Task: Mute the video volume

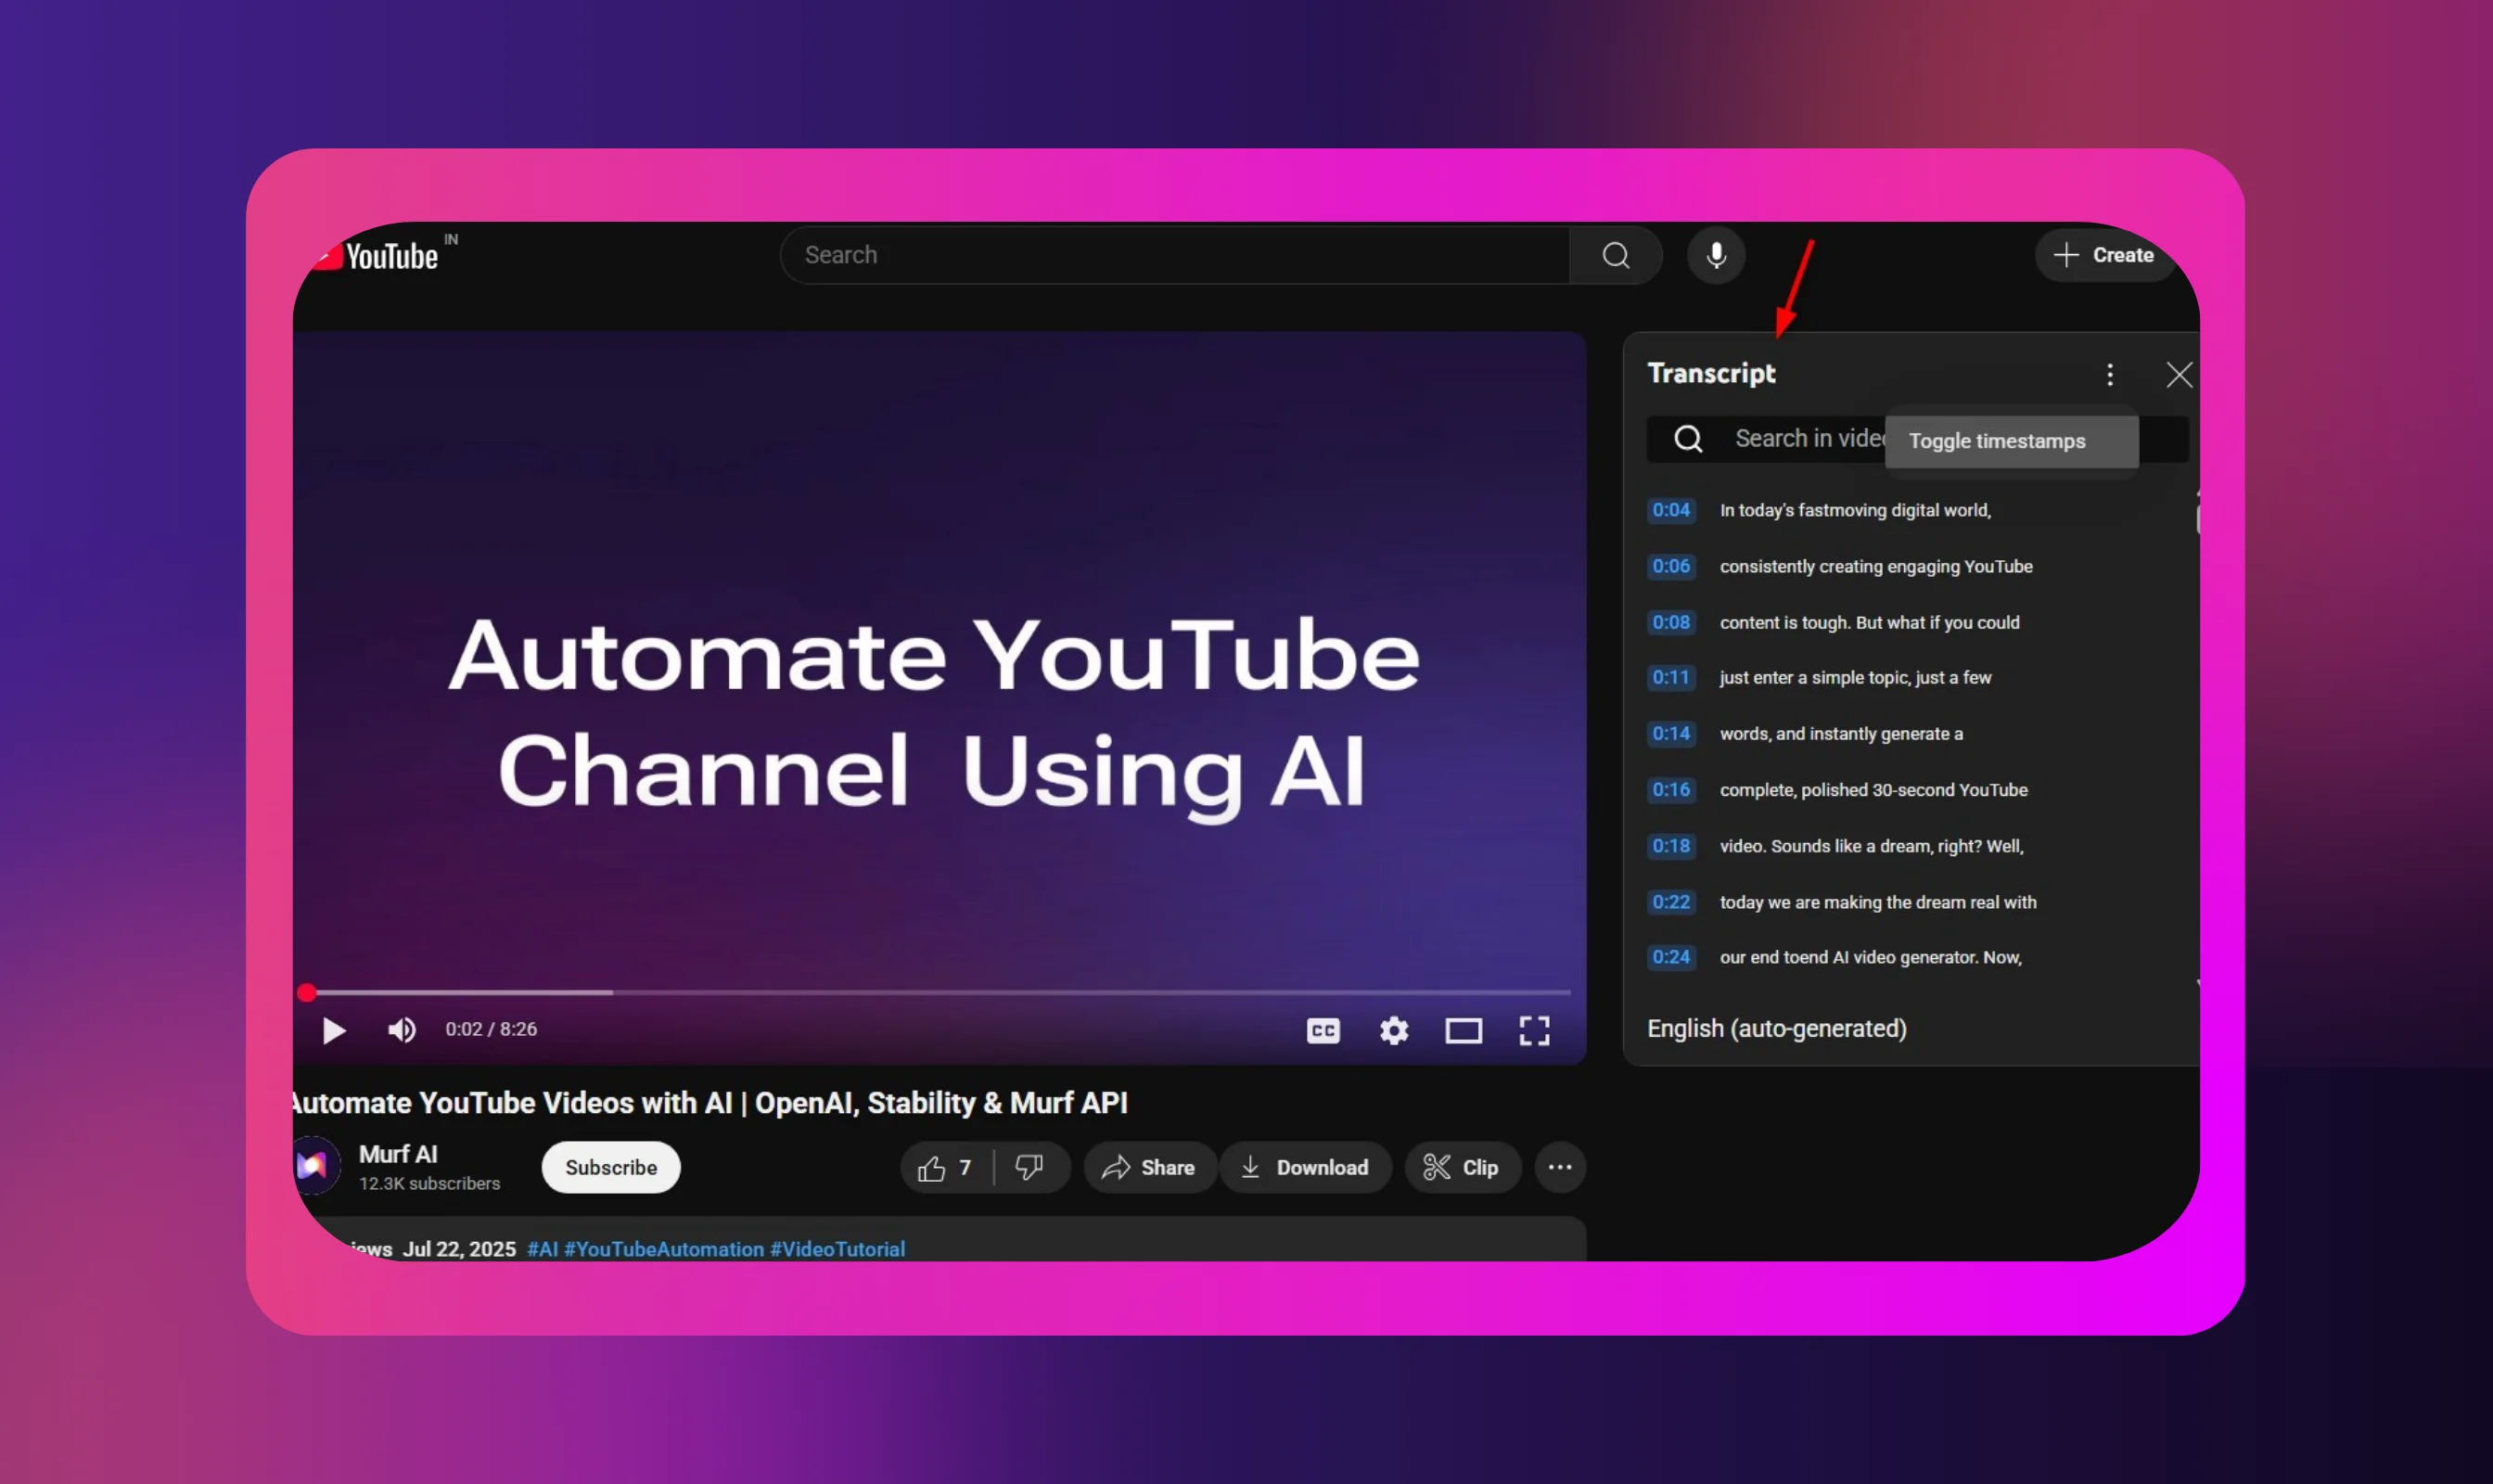Action: click(401, 1030)
